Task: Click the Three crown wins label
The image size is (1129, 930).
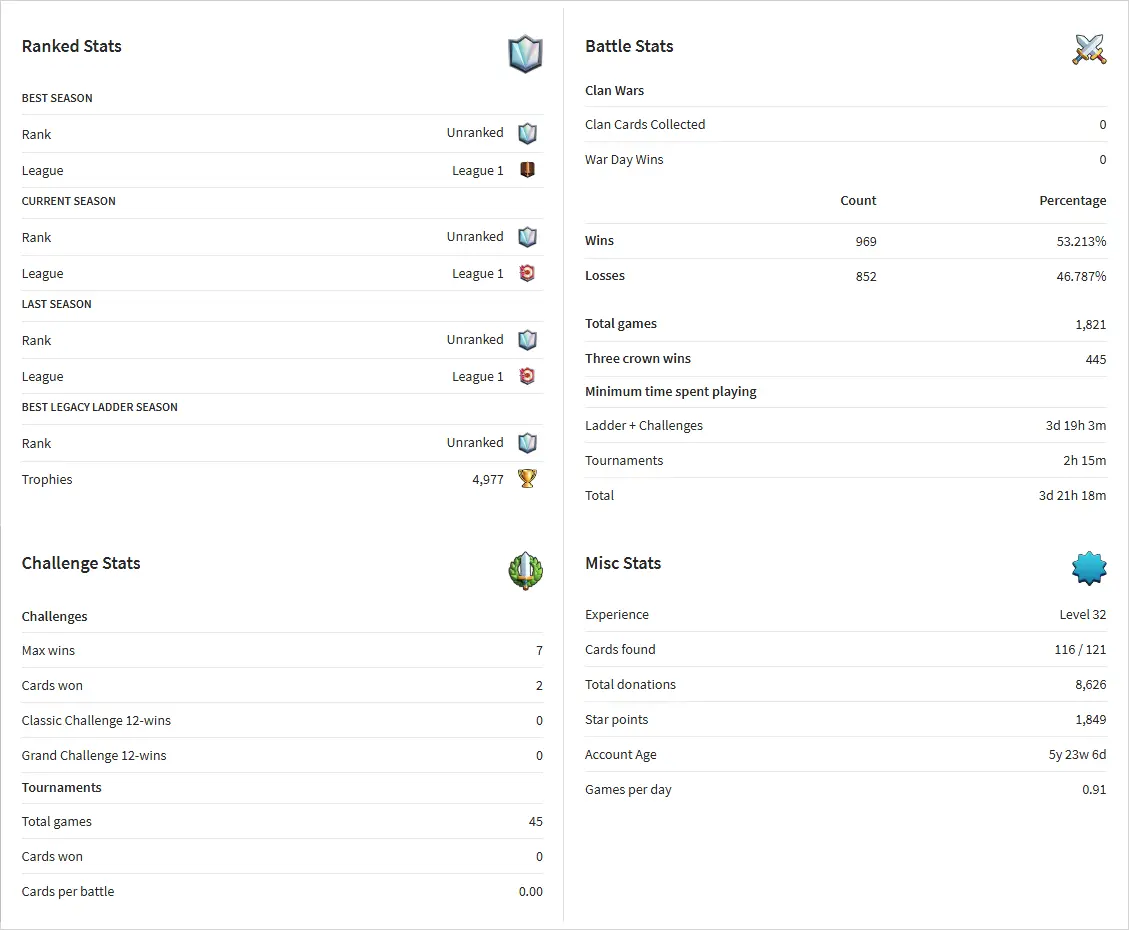Action: pyautogui.click(x=638, y=358)
